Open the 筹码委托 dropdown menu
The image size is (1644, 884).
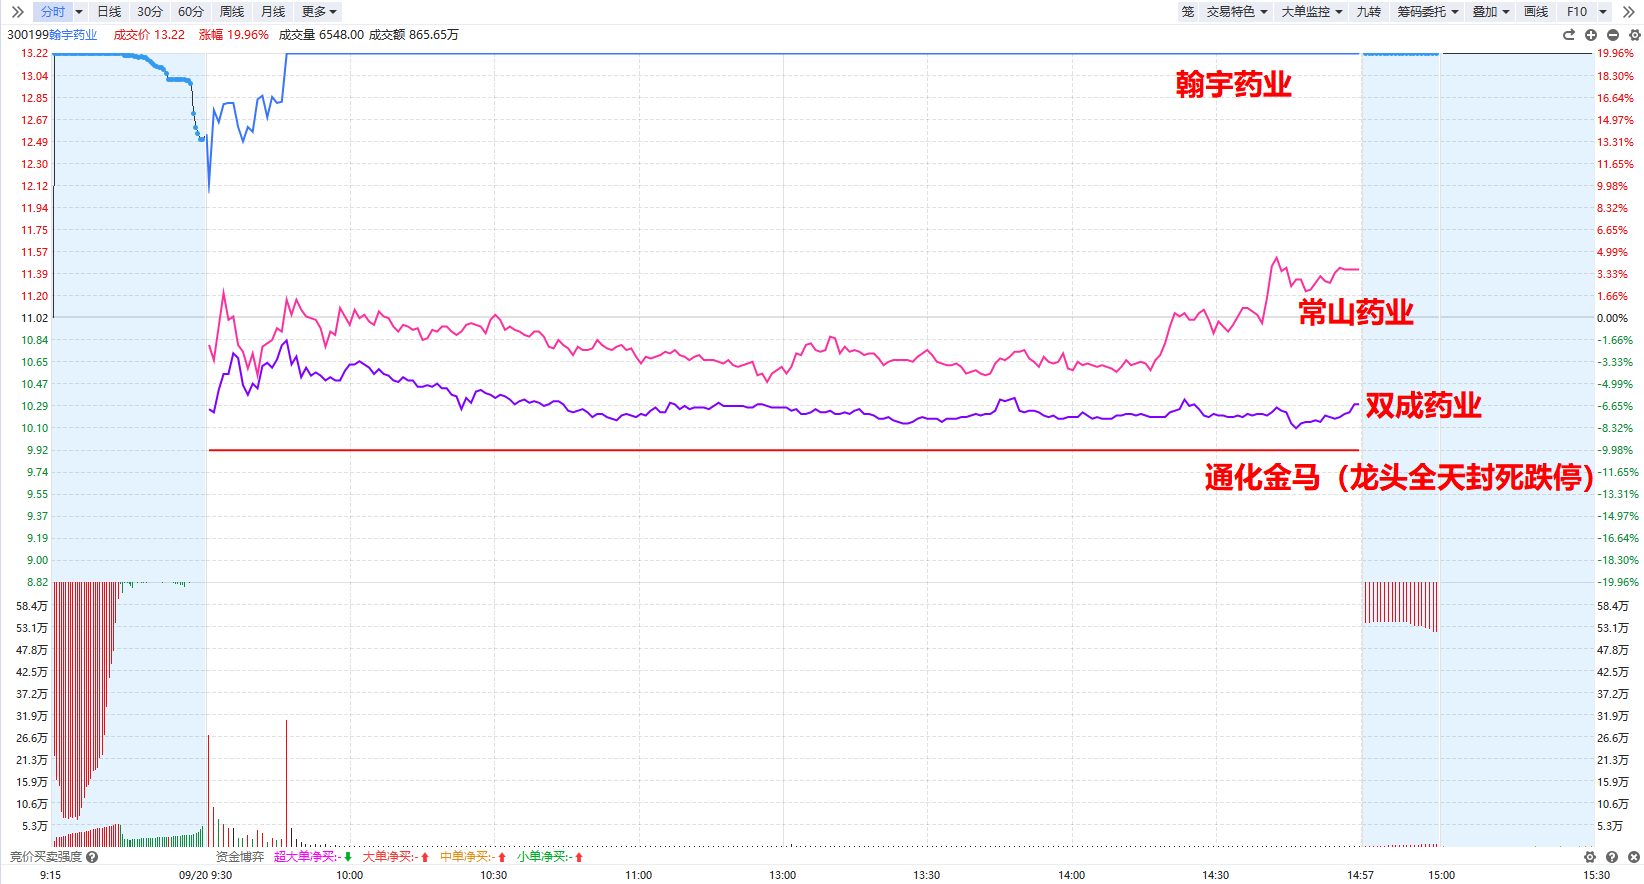[1428, 12]
